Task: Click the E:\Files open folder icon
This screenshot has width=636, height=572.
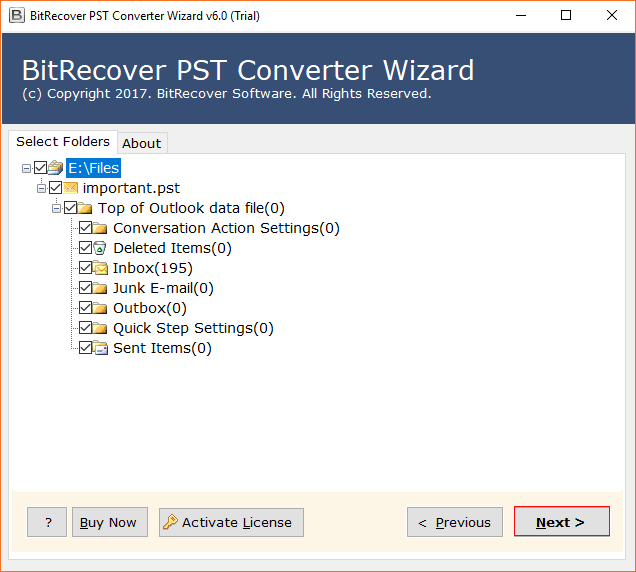Action: tap(55, 168)
